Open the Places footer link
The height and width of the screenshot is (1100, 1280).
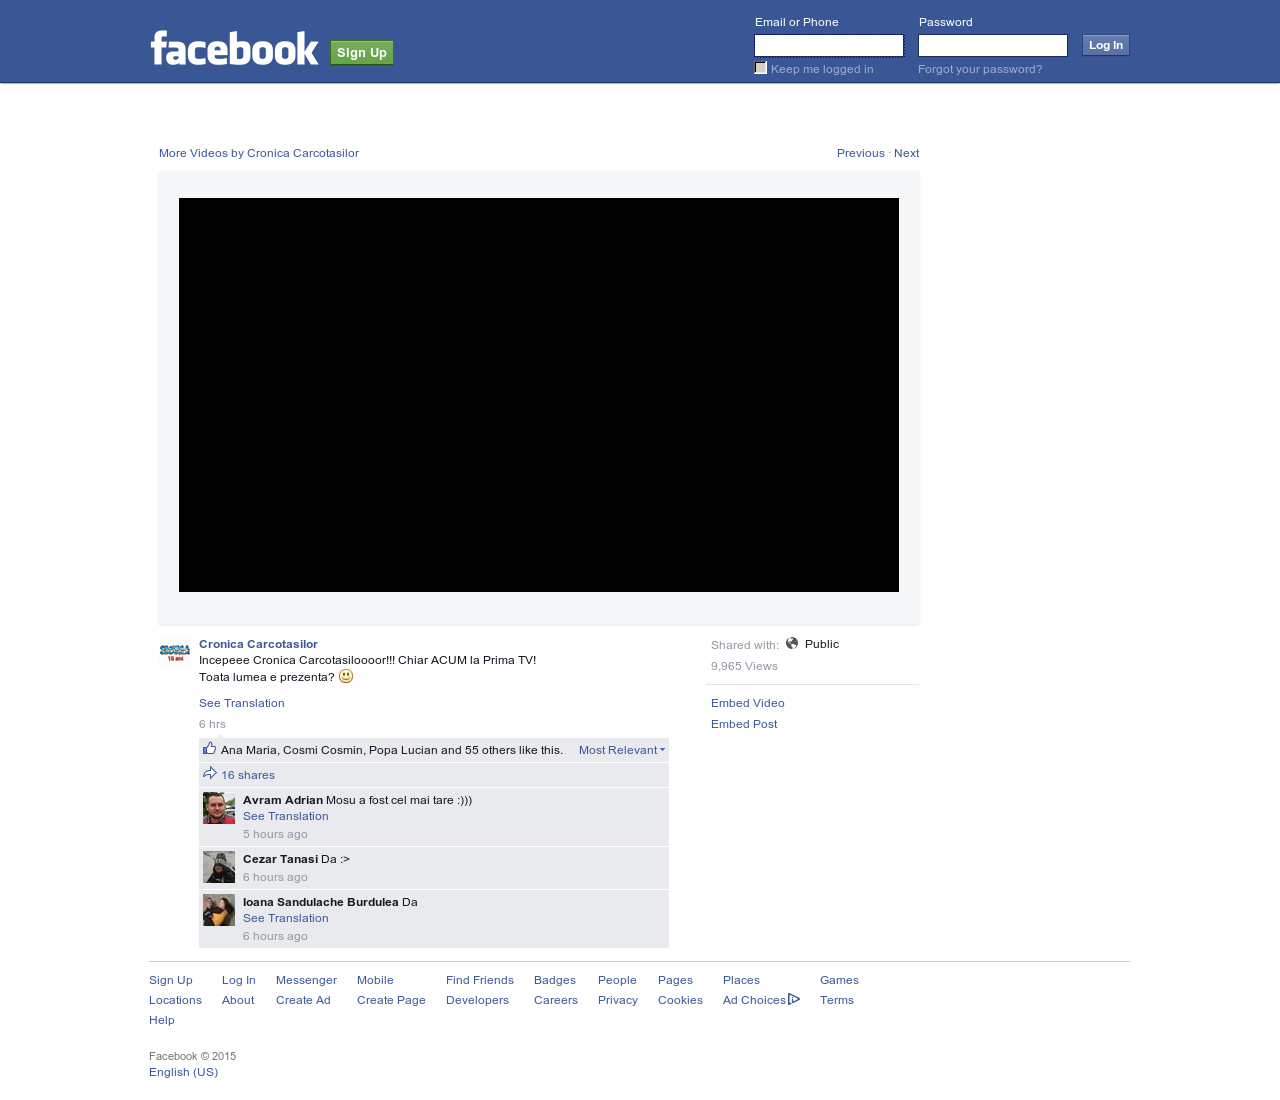point(741,980)
